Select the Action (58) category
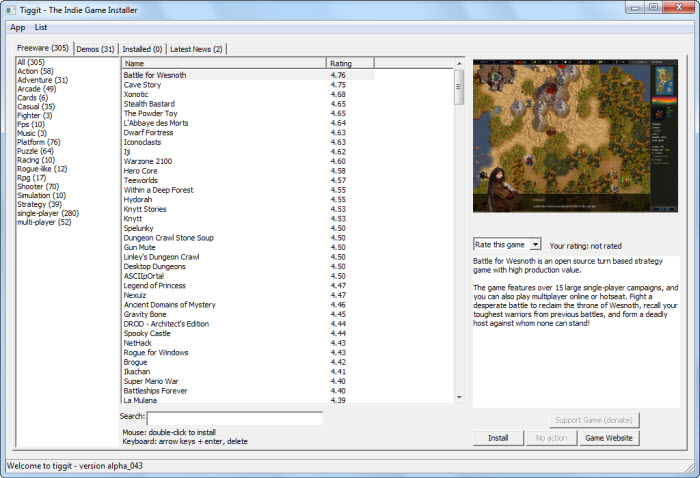The height and width of the screenshot is (478, 700). click(x=35, y=71)
